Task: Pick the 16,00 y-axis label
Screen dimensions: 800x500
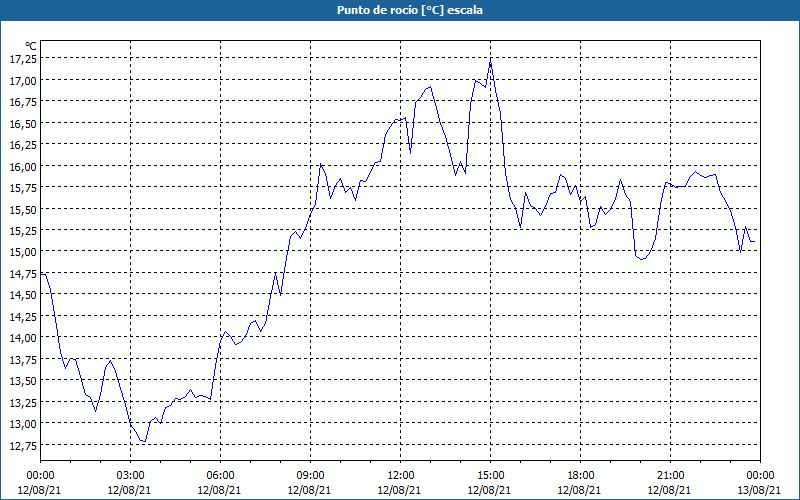Action: (x=23, y=166)
